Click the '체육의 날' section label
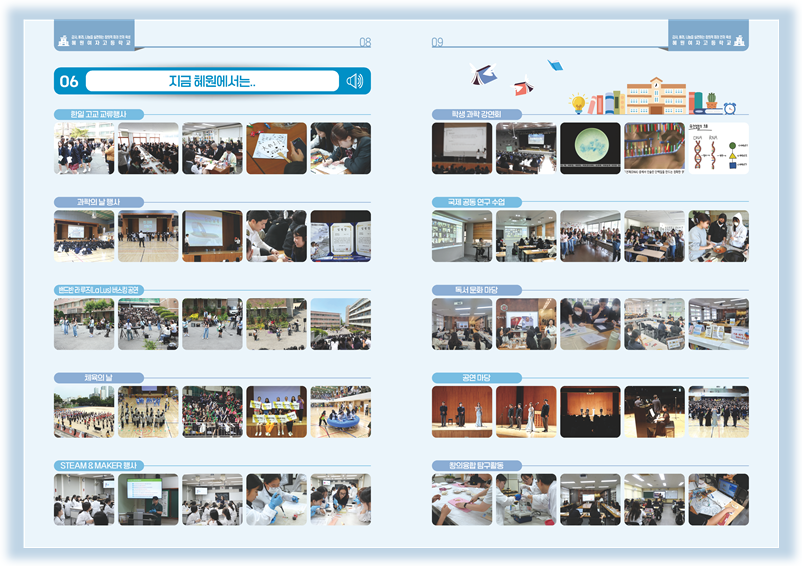 tap(99, 378)
